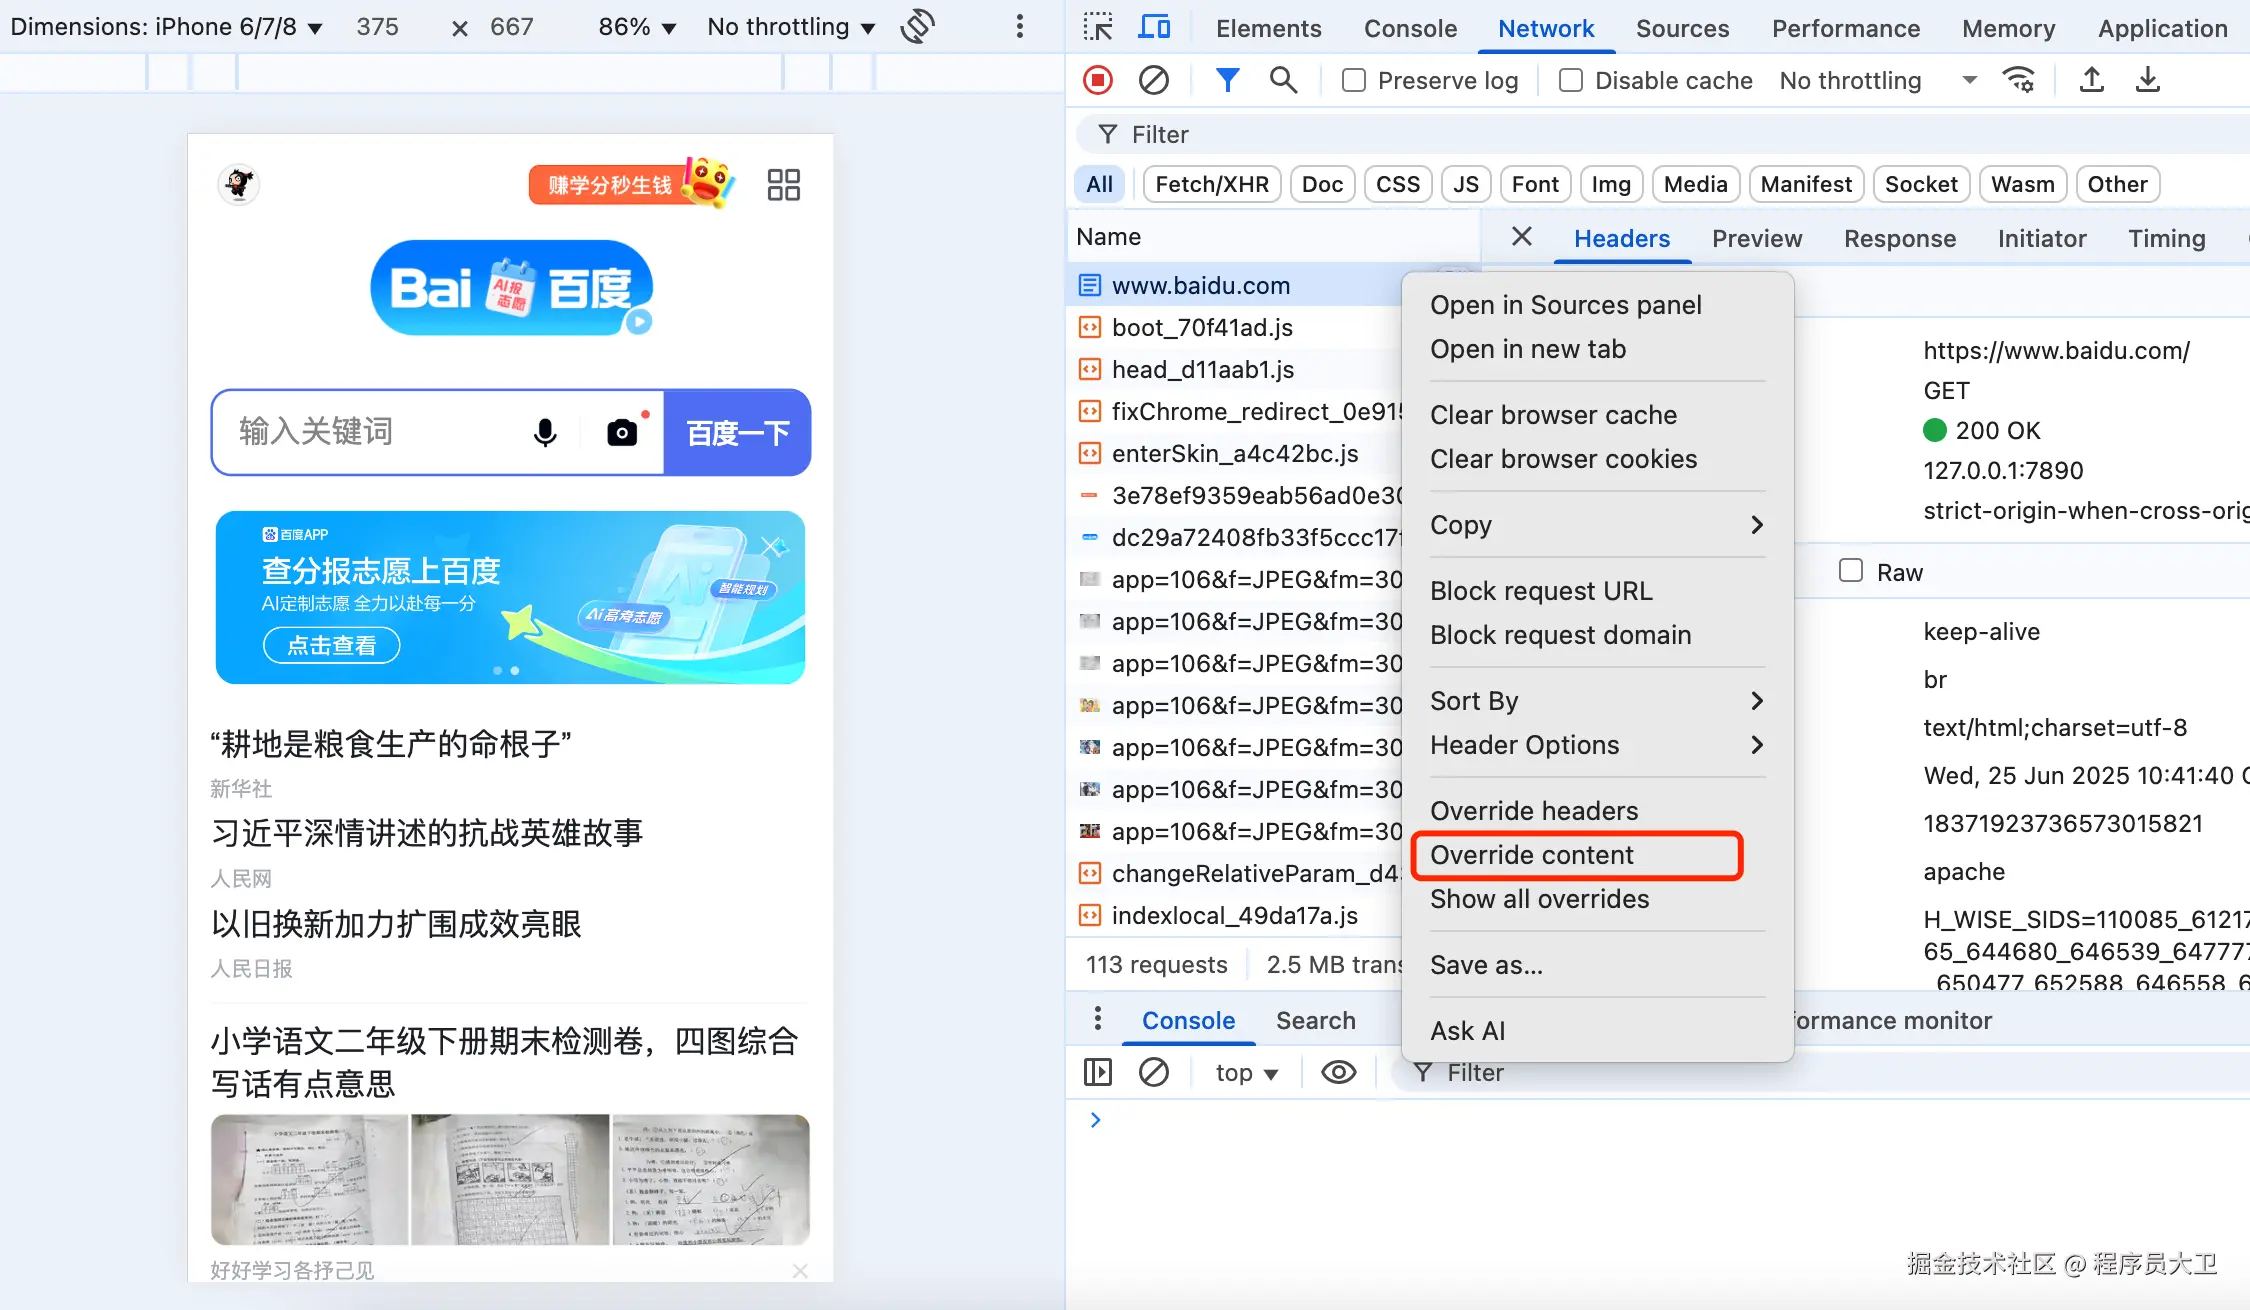2250x1310 pixels.
Task: Check the Raw headers checkbox
Action: tap(1851, 571)
